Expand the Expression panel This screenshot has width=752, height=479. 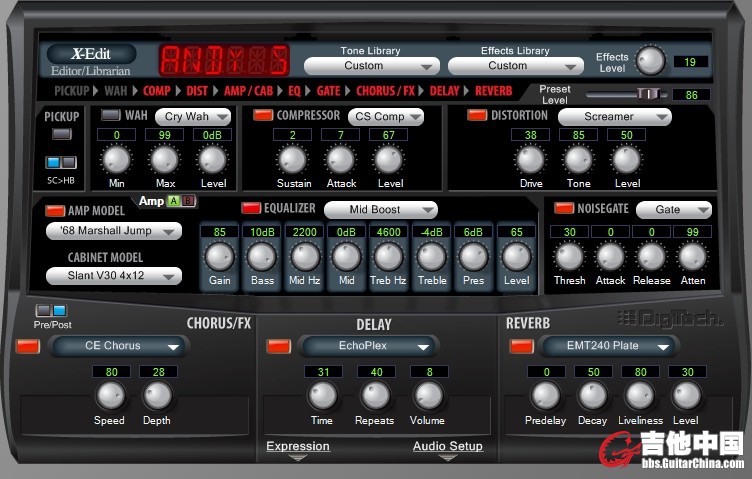click(298, 446)
